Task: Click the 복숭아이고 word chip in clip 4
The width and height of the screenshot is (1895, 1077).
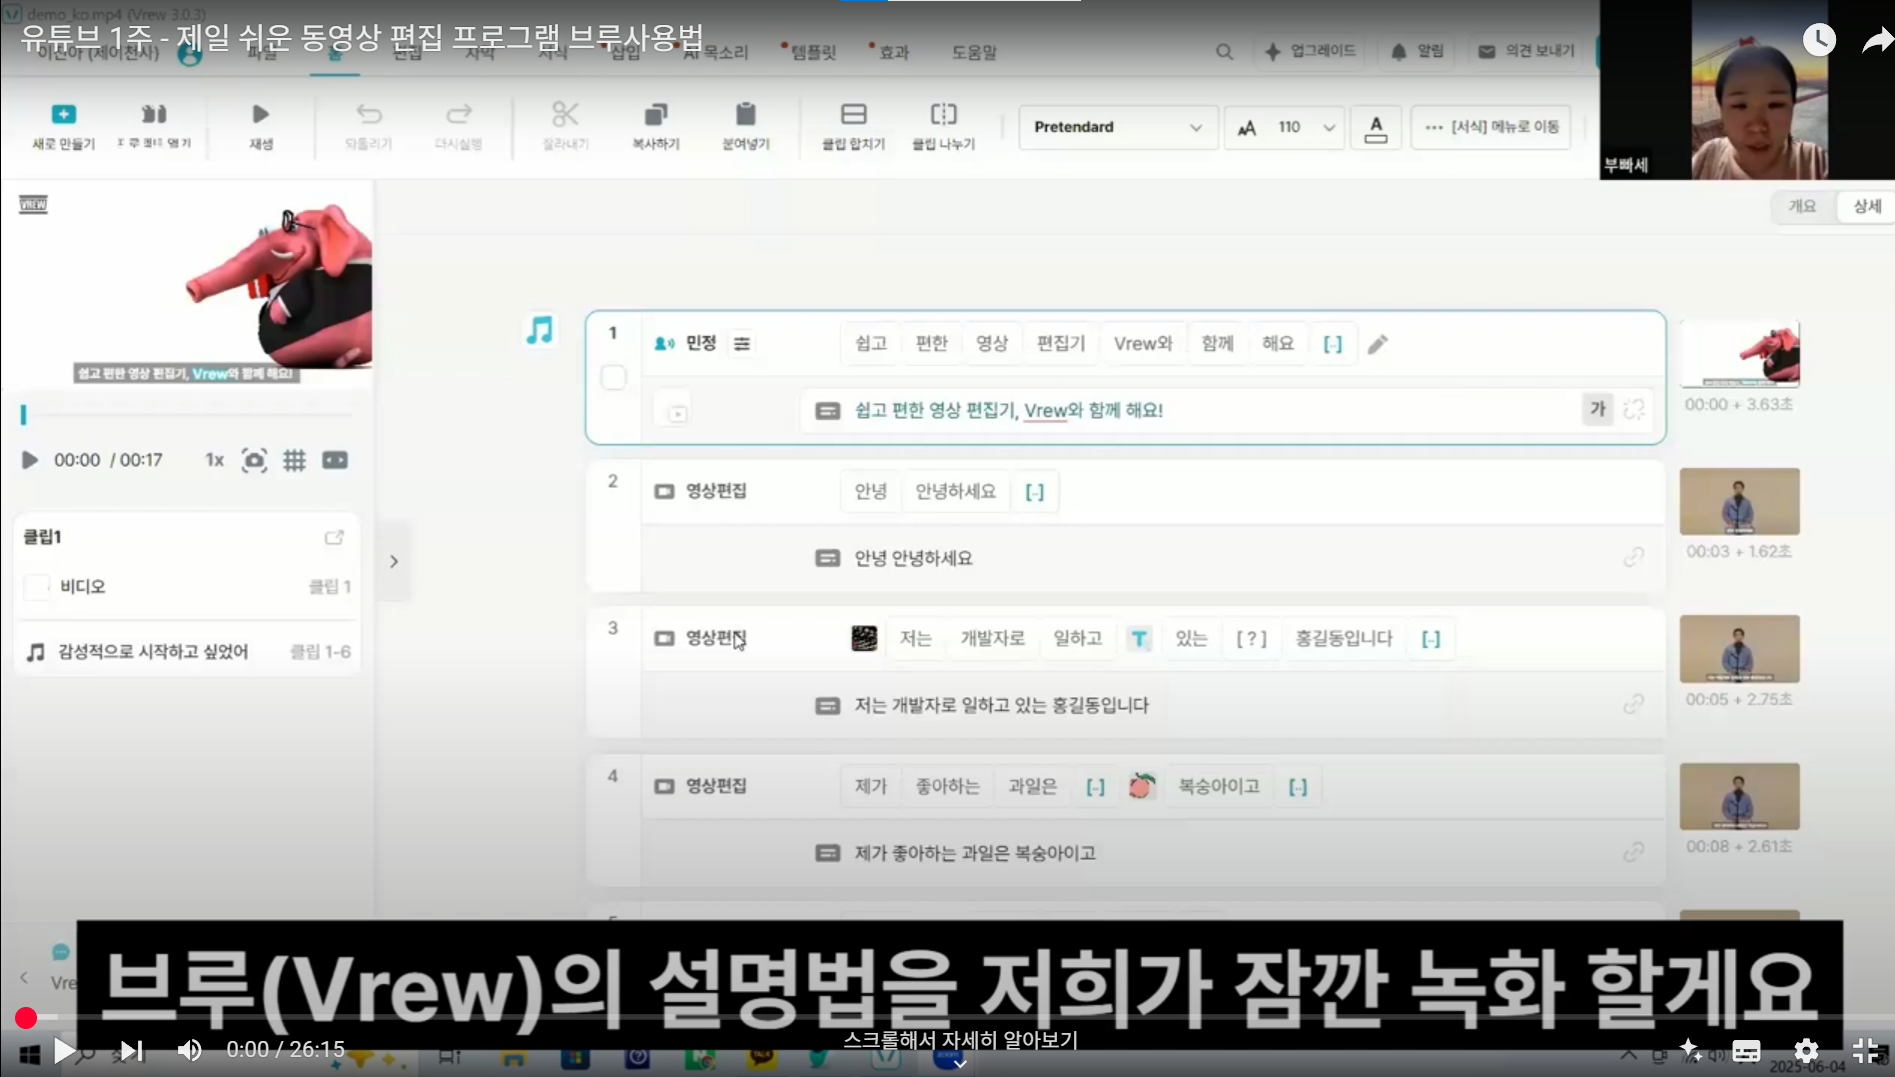Action: tap(1219, 786)
